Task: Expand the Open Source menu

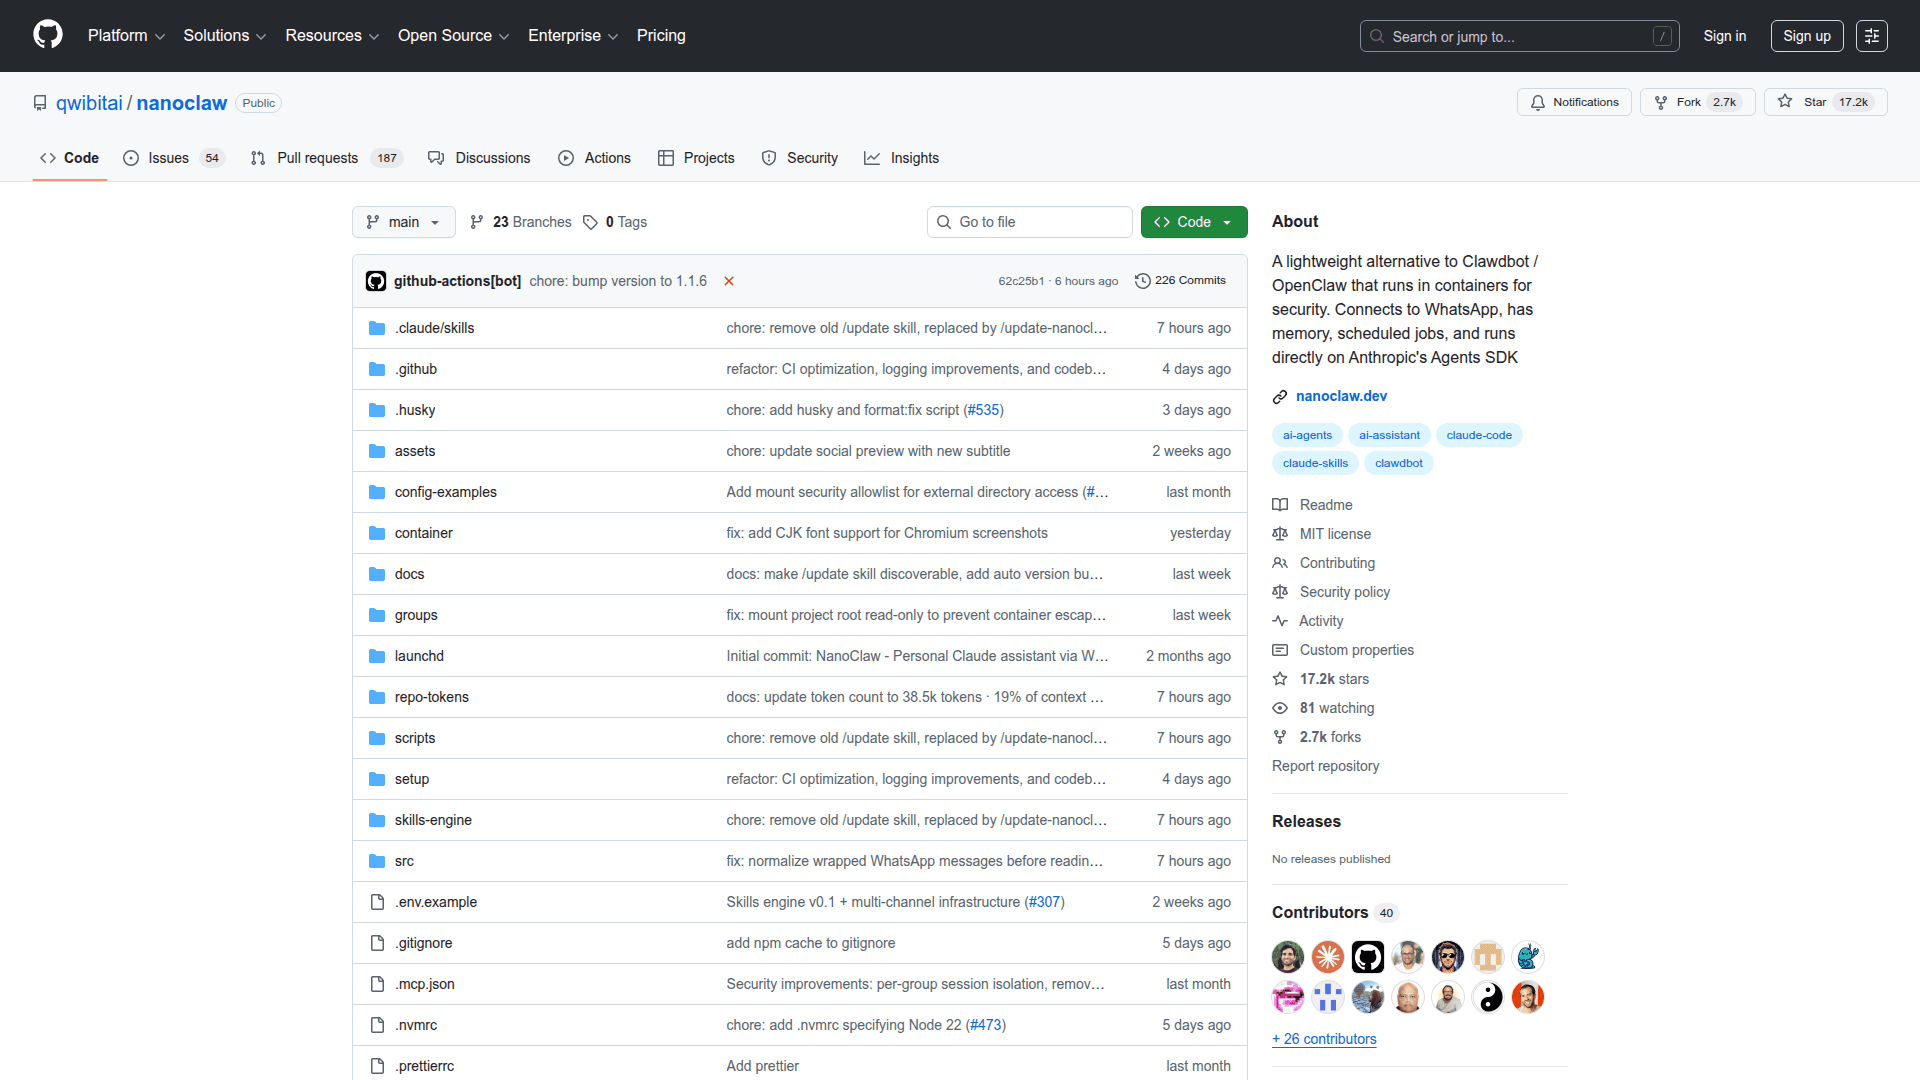Action: (x=453, y=36)
